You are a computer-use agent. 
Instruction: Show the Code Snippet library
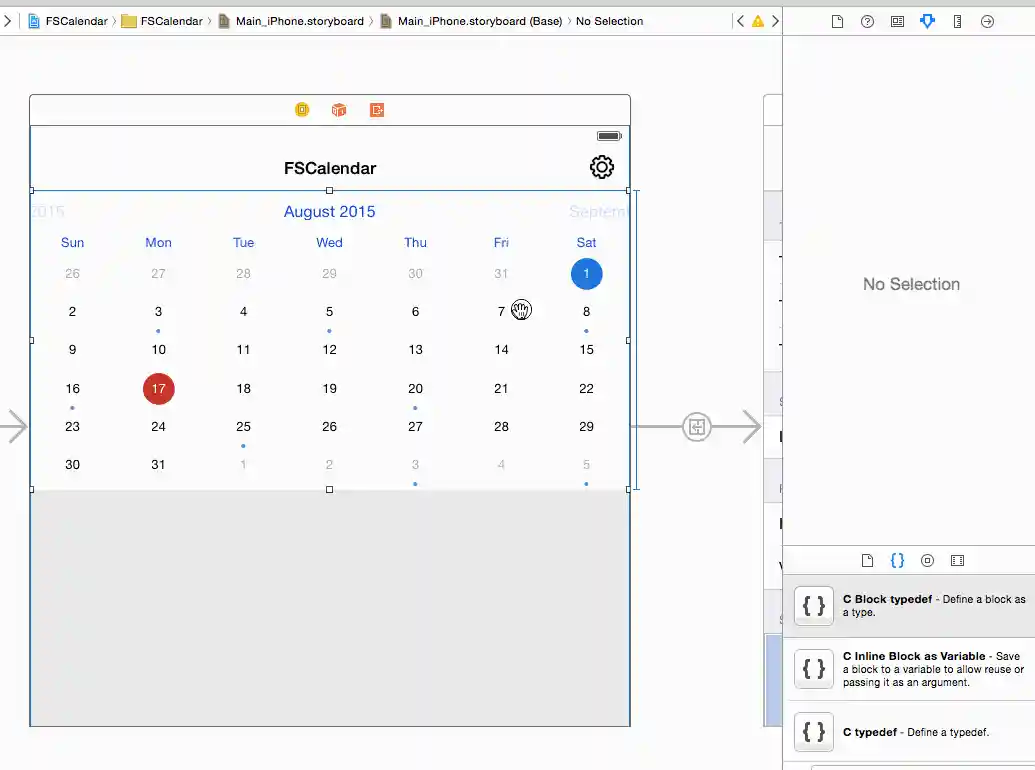tap(897, 561)
